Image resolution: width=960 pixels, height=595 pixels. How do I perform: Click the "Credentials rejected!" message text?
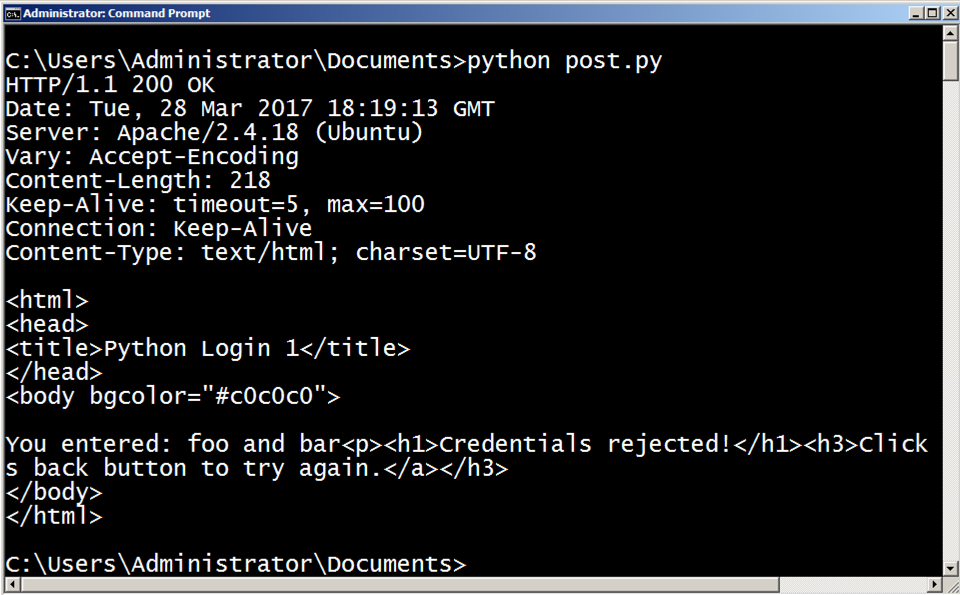(585, 444)
